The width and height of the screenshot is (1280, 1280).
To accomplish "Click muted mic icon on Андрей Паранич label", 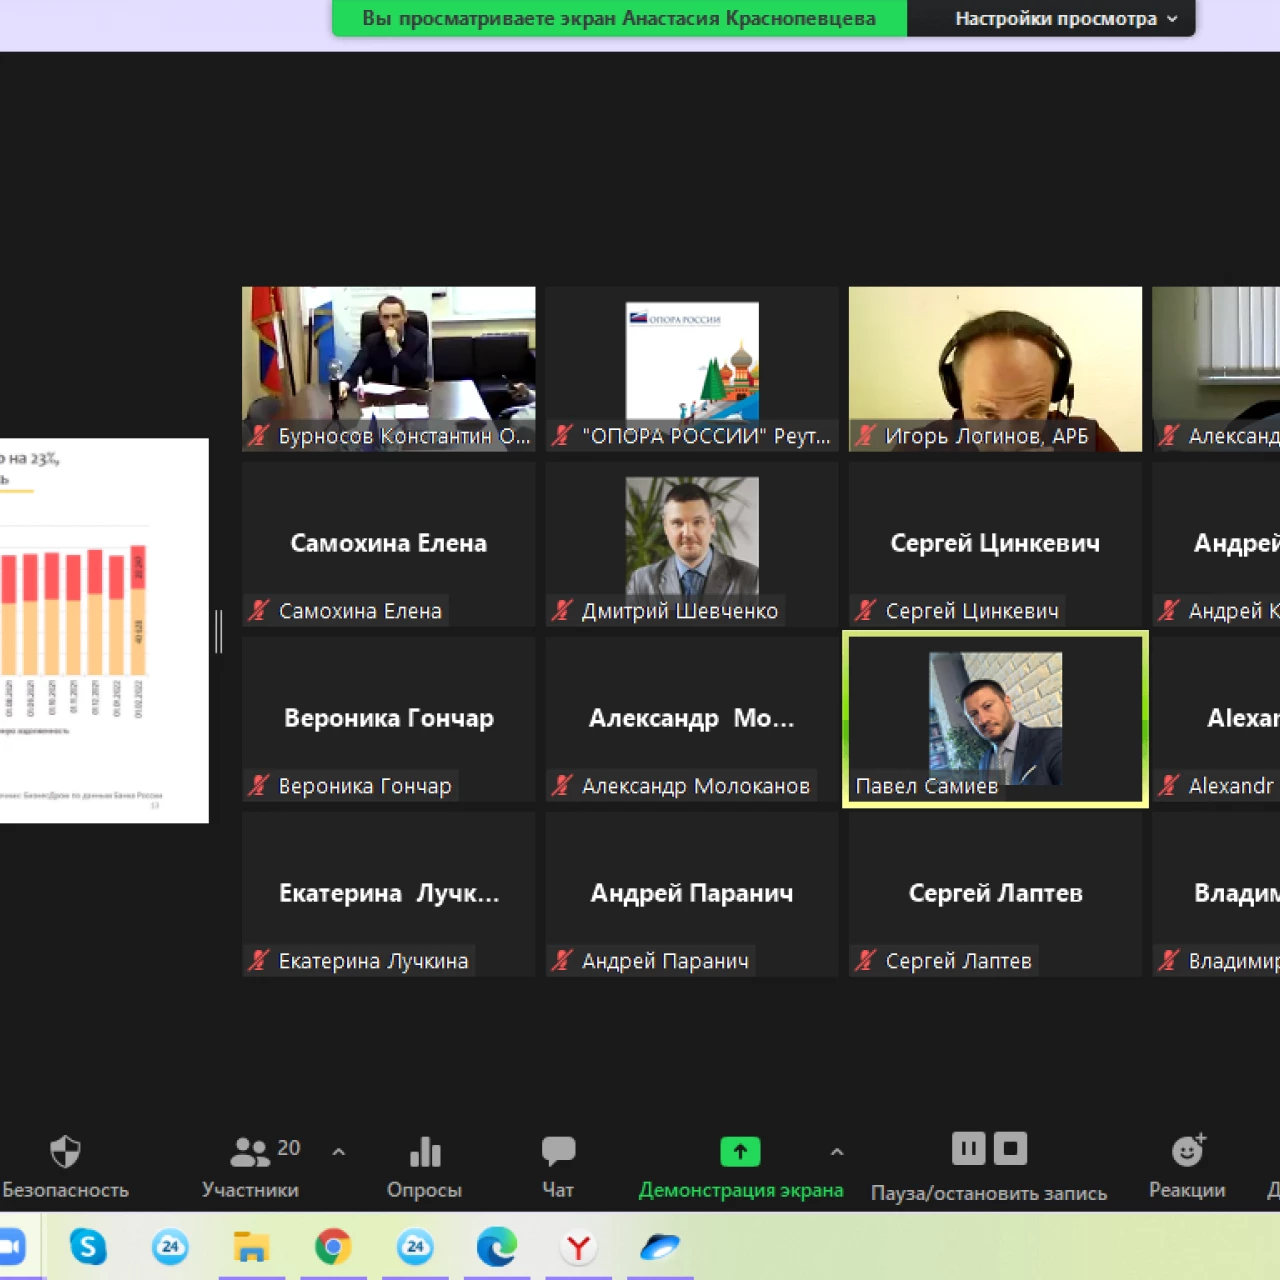I will click(562, 960).
